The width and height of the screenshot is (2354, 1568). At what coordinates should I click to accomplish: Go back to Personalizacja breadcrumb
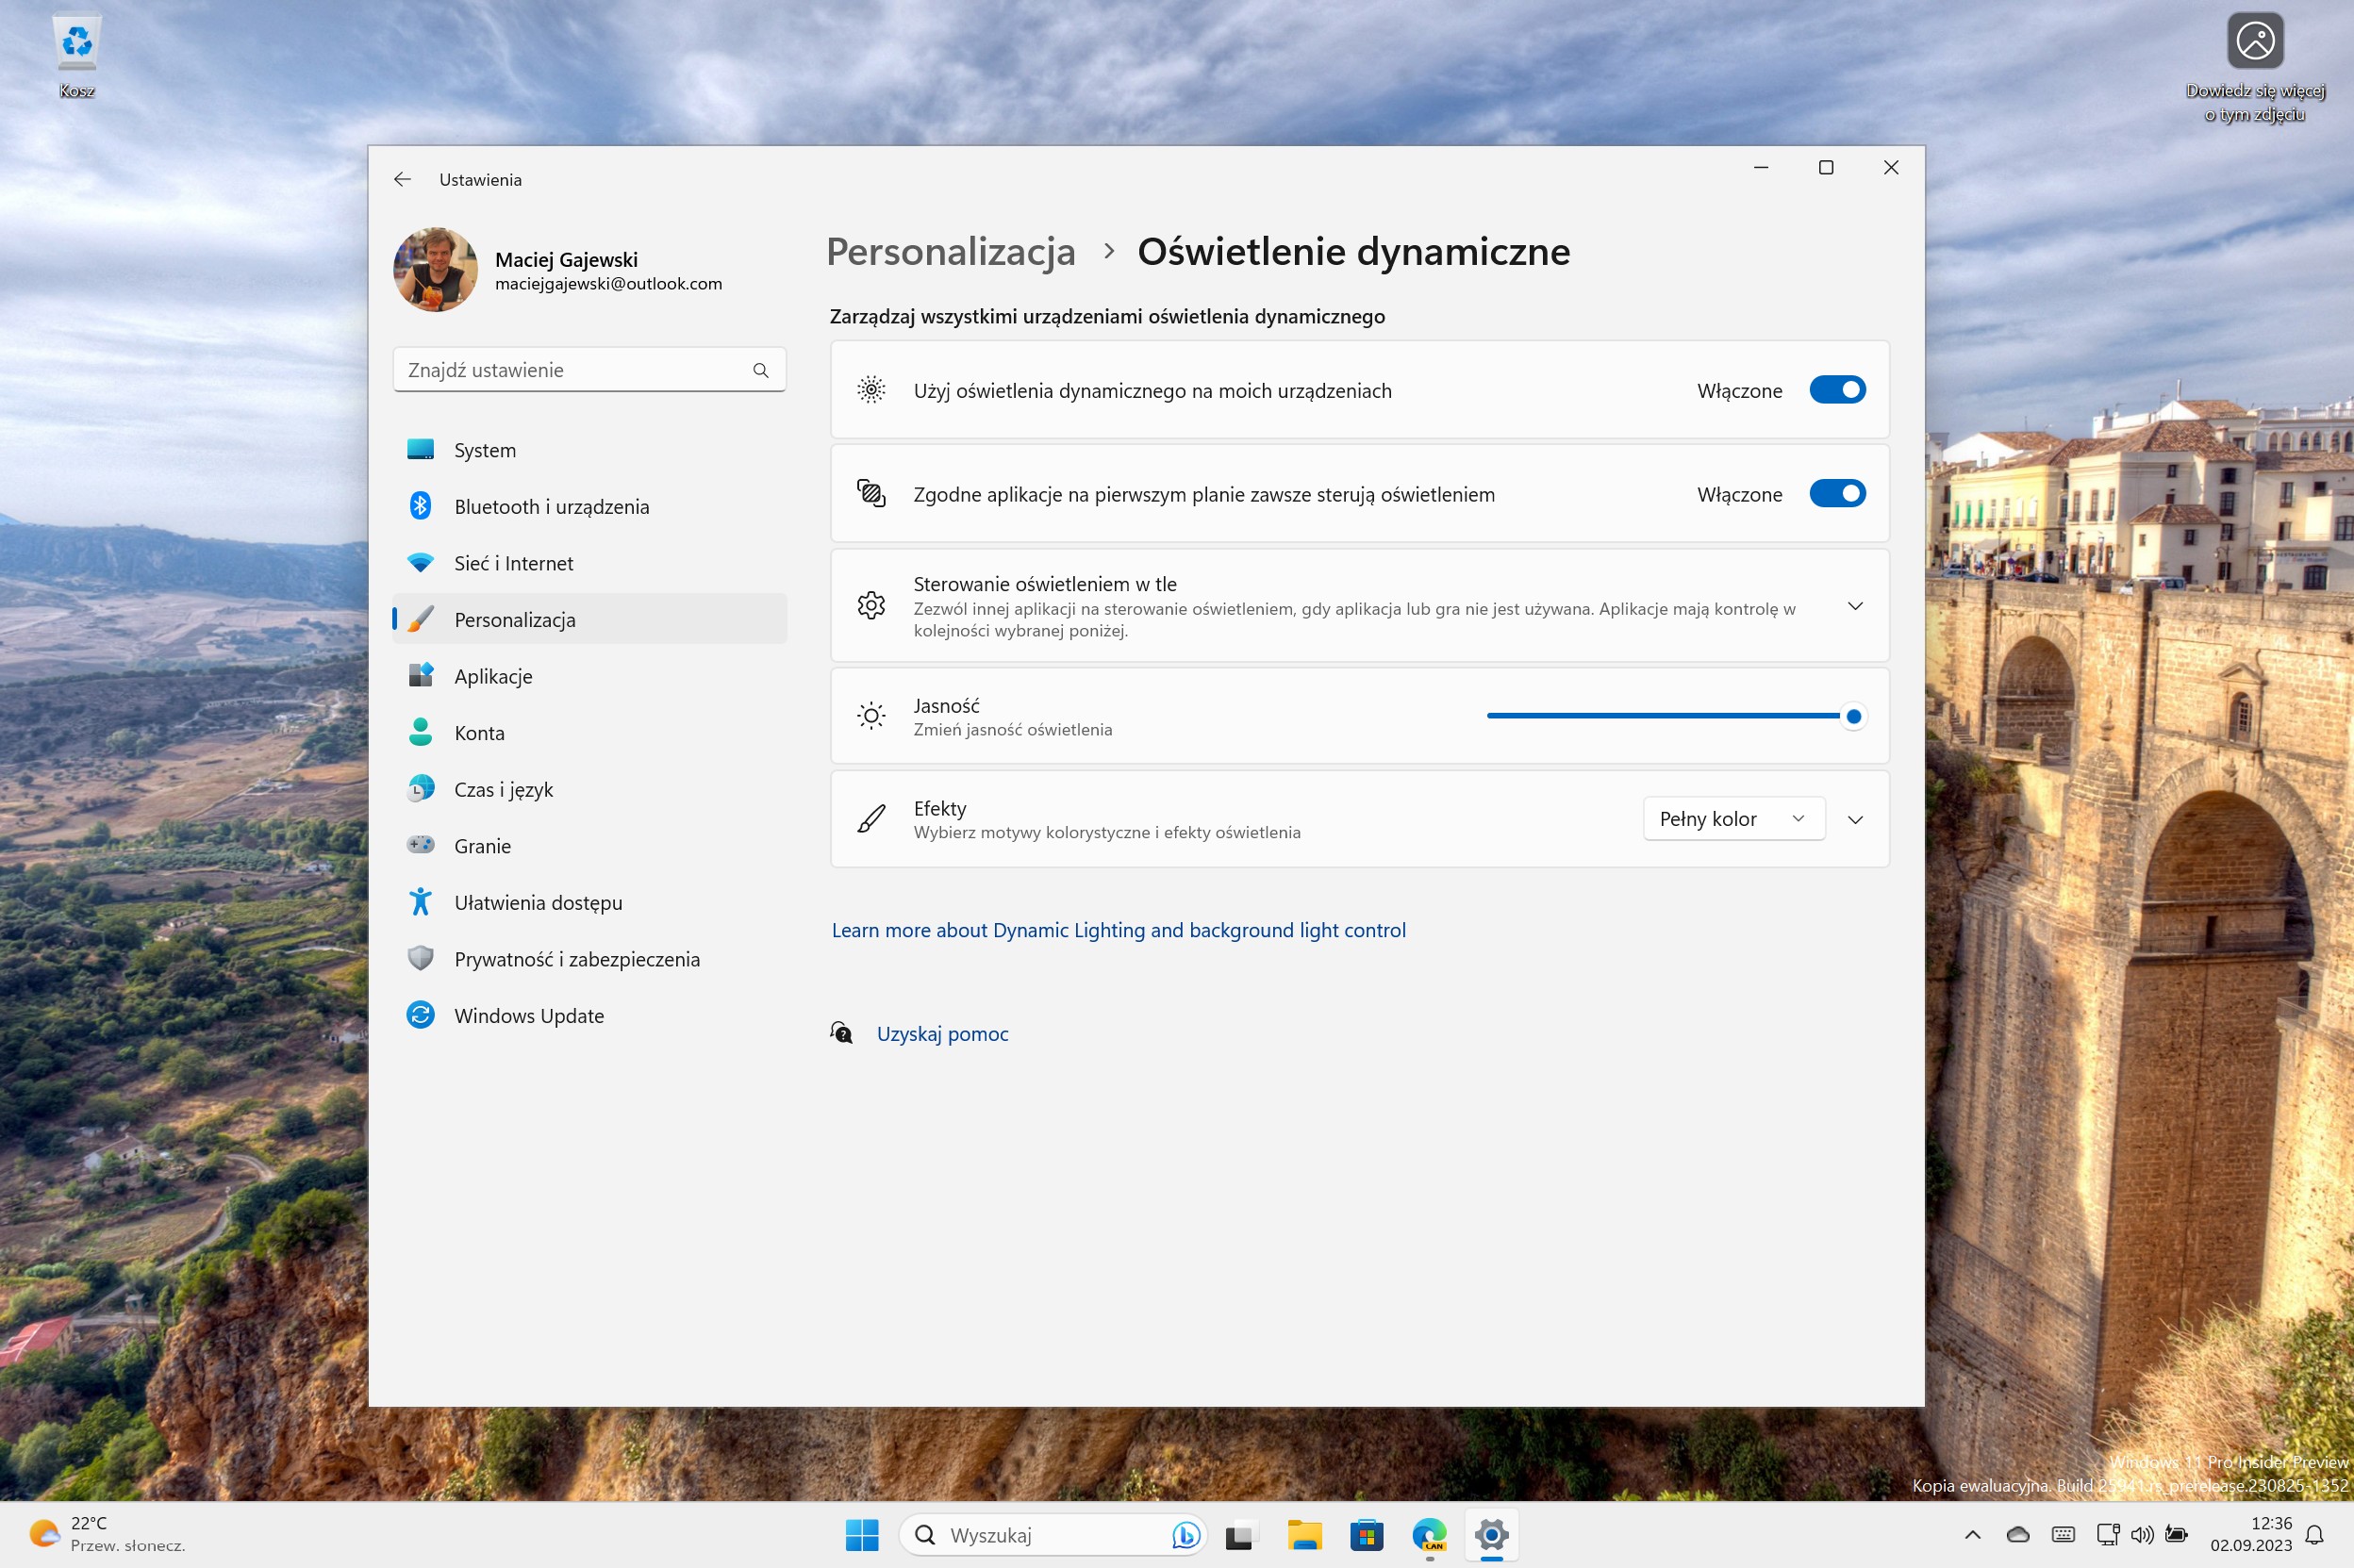click(x=950, y=252)
